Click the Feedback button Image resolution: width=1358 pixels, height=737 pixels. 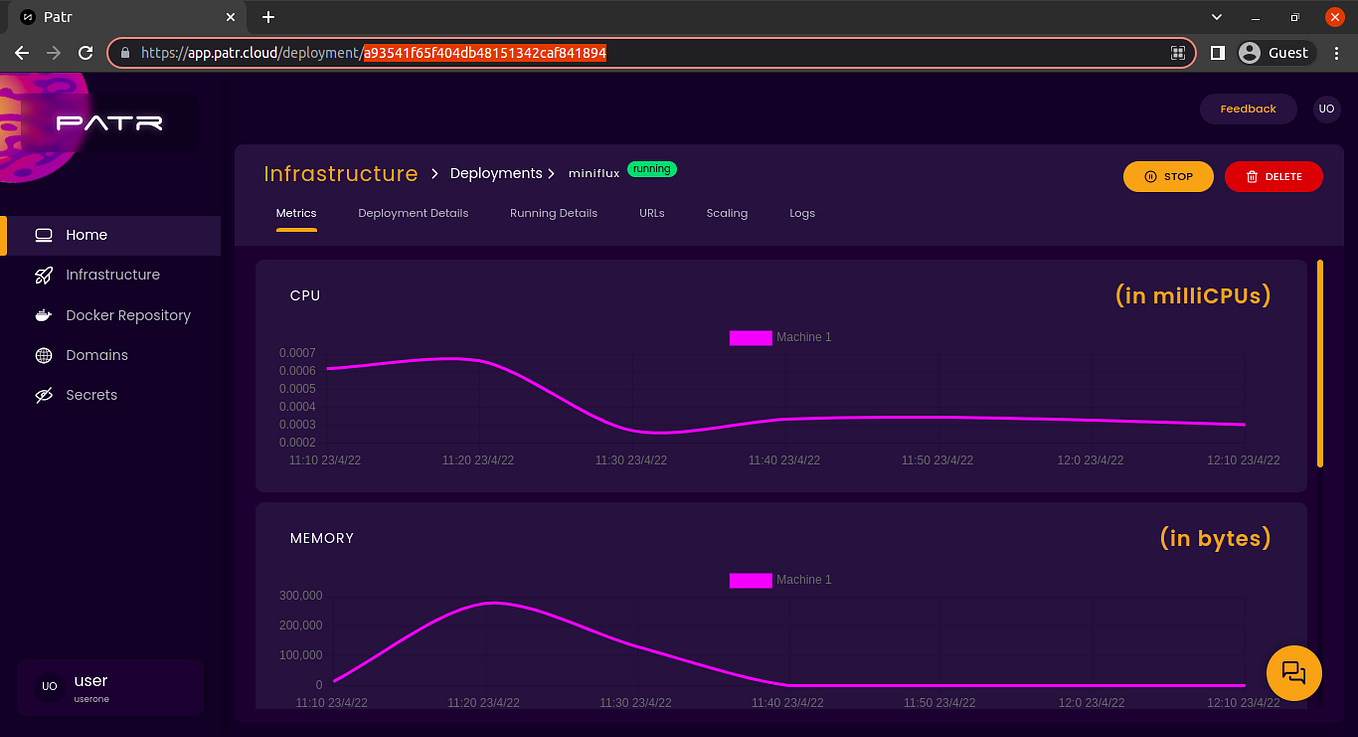tap(1248, 109)
